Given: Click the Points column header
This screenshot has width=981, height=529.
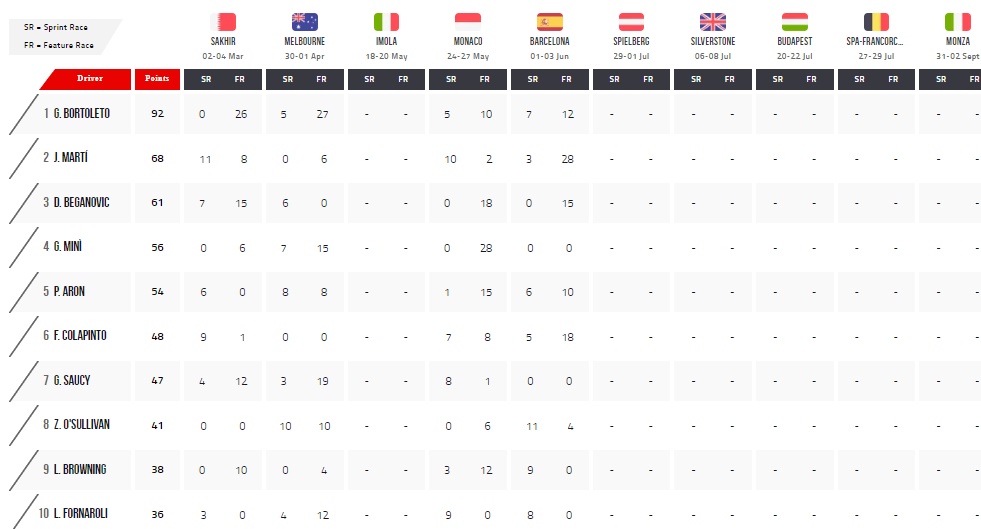Looking at the screenshot, I should coord(157,79).
